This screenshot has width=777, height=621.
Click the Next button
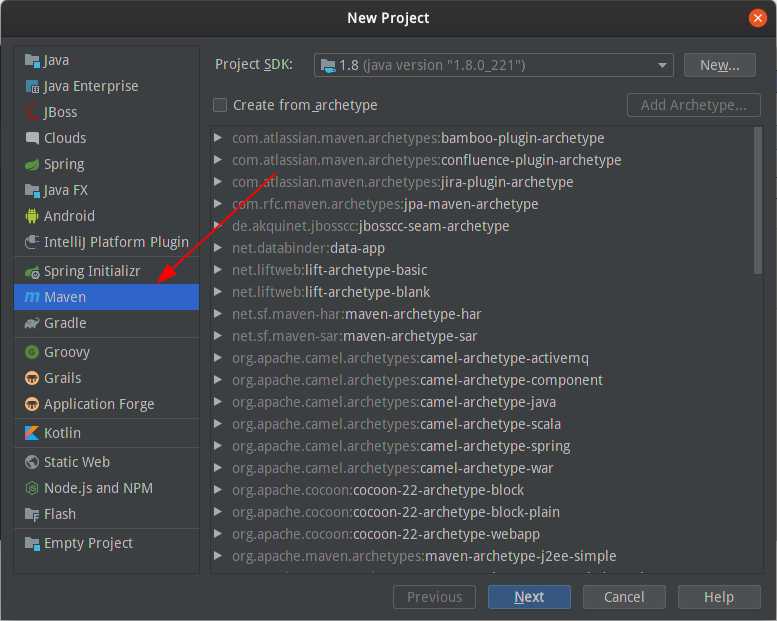click(529, 597)
